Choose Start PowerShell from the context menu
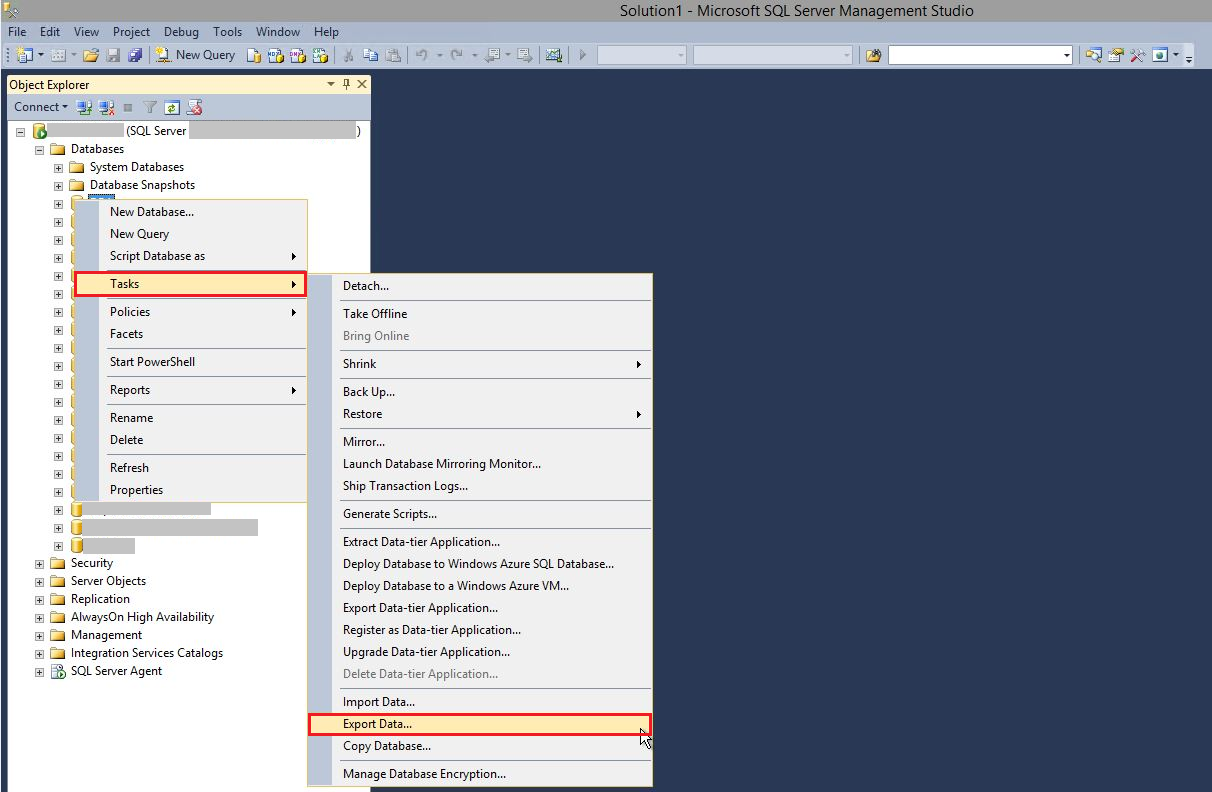 (x=190, y=362)
